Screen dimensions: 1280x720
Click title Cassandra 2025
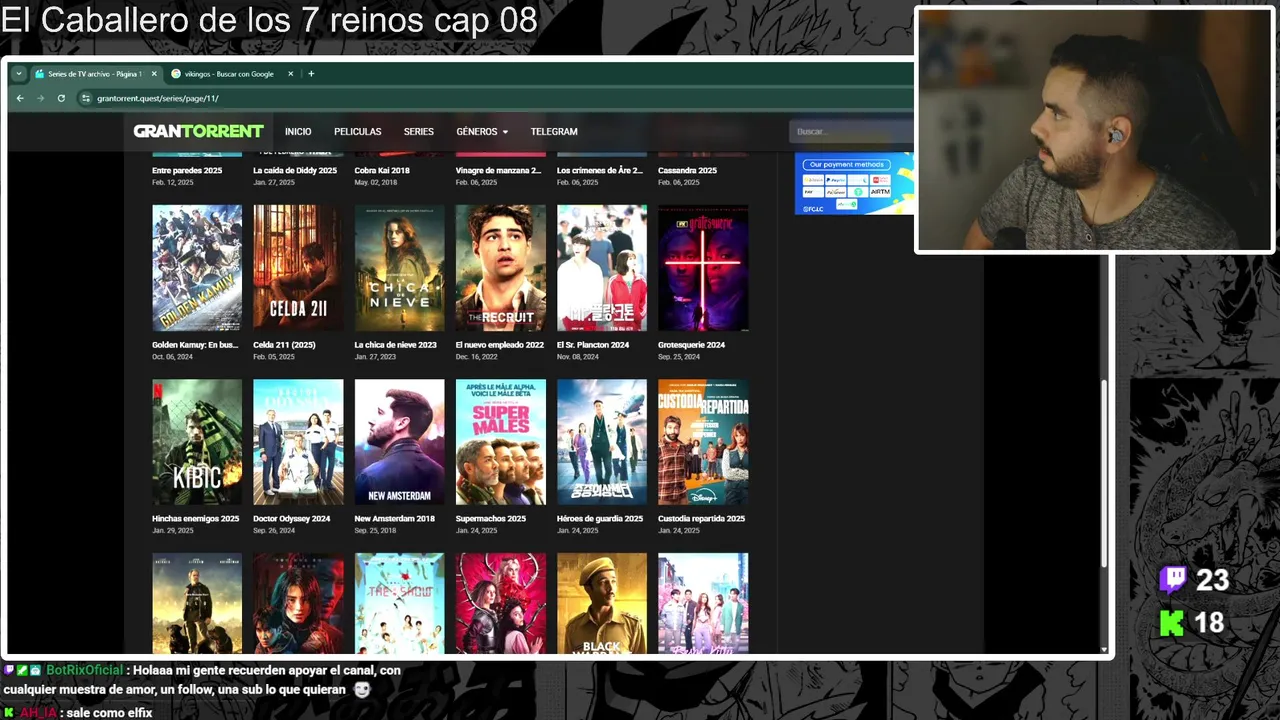(687, 171)
